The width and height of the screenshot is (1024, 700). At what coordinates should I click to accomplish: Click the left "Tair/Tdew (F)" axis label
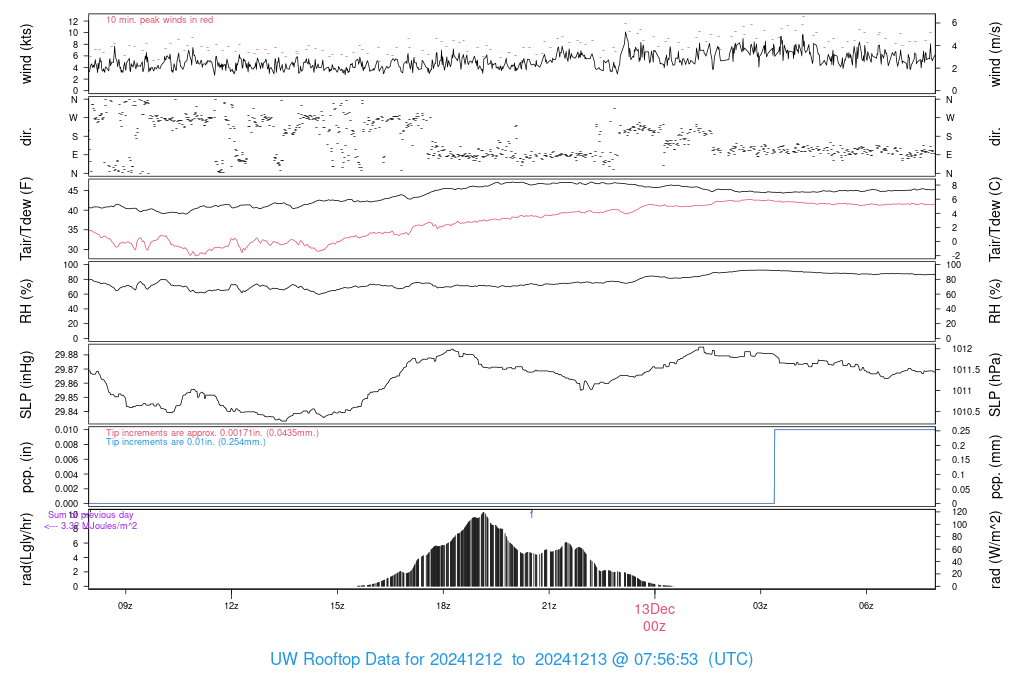pos(26,219)
